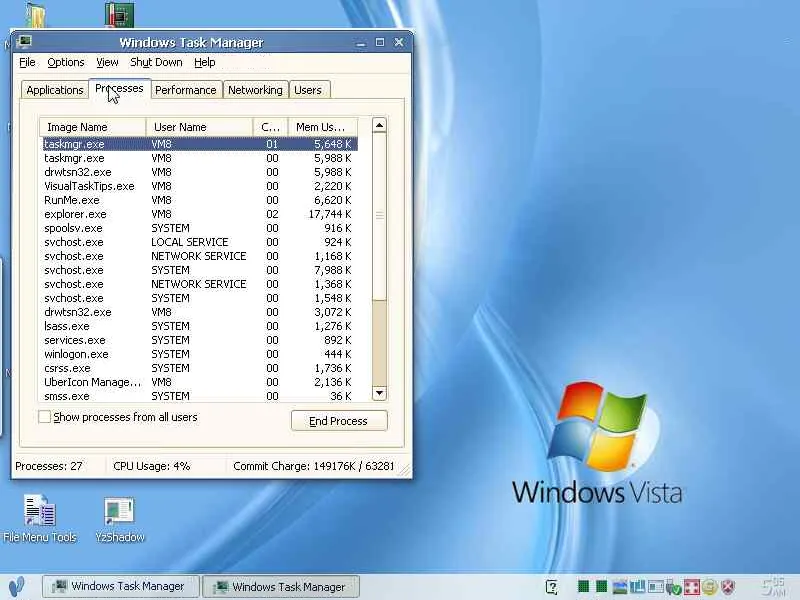Select the csrss.exe process
This screenshot has width=800, height=600.
coord(199,368)
